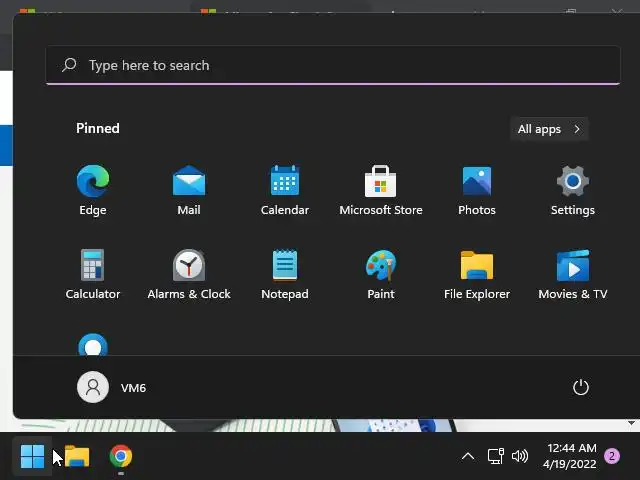Launch the Paint app
The width and height of the screenshot is (640, 480).
pos(381,274)
